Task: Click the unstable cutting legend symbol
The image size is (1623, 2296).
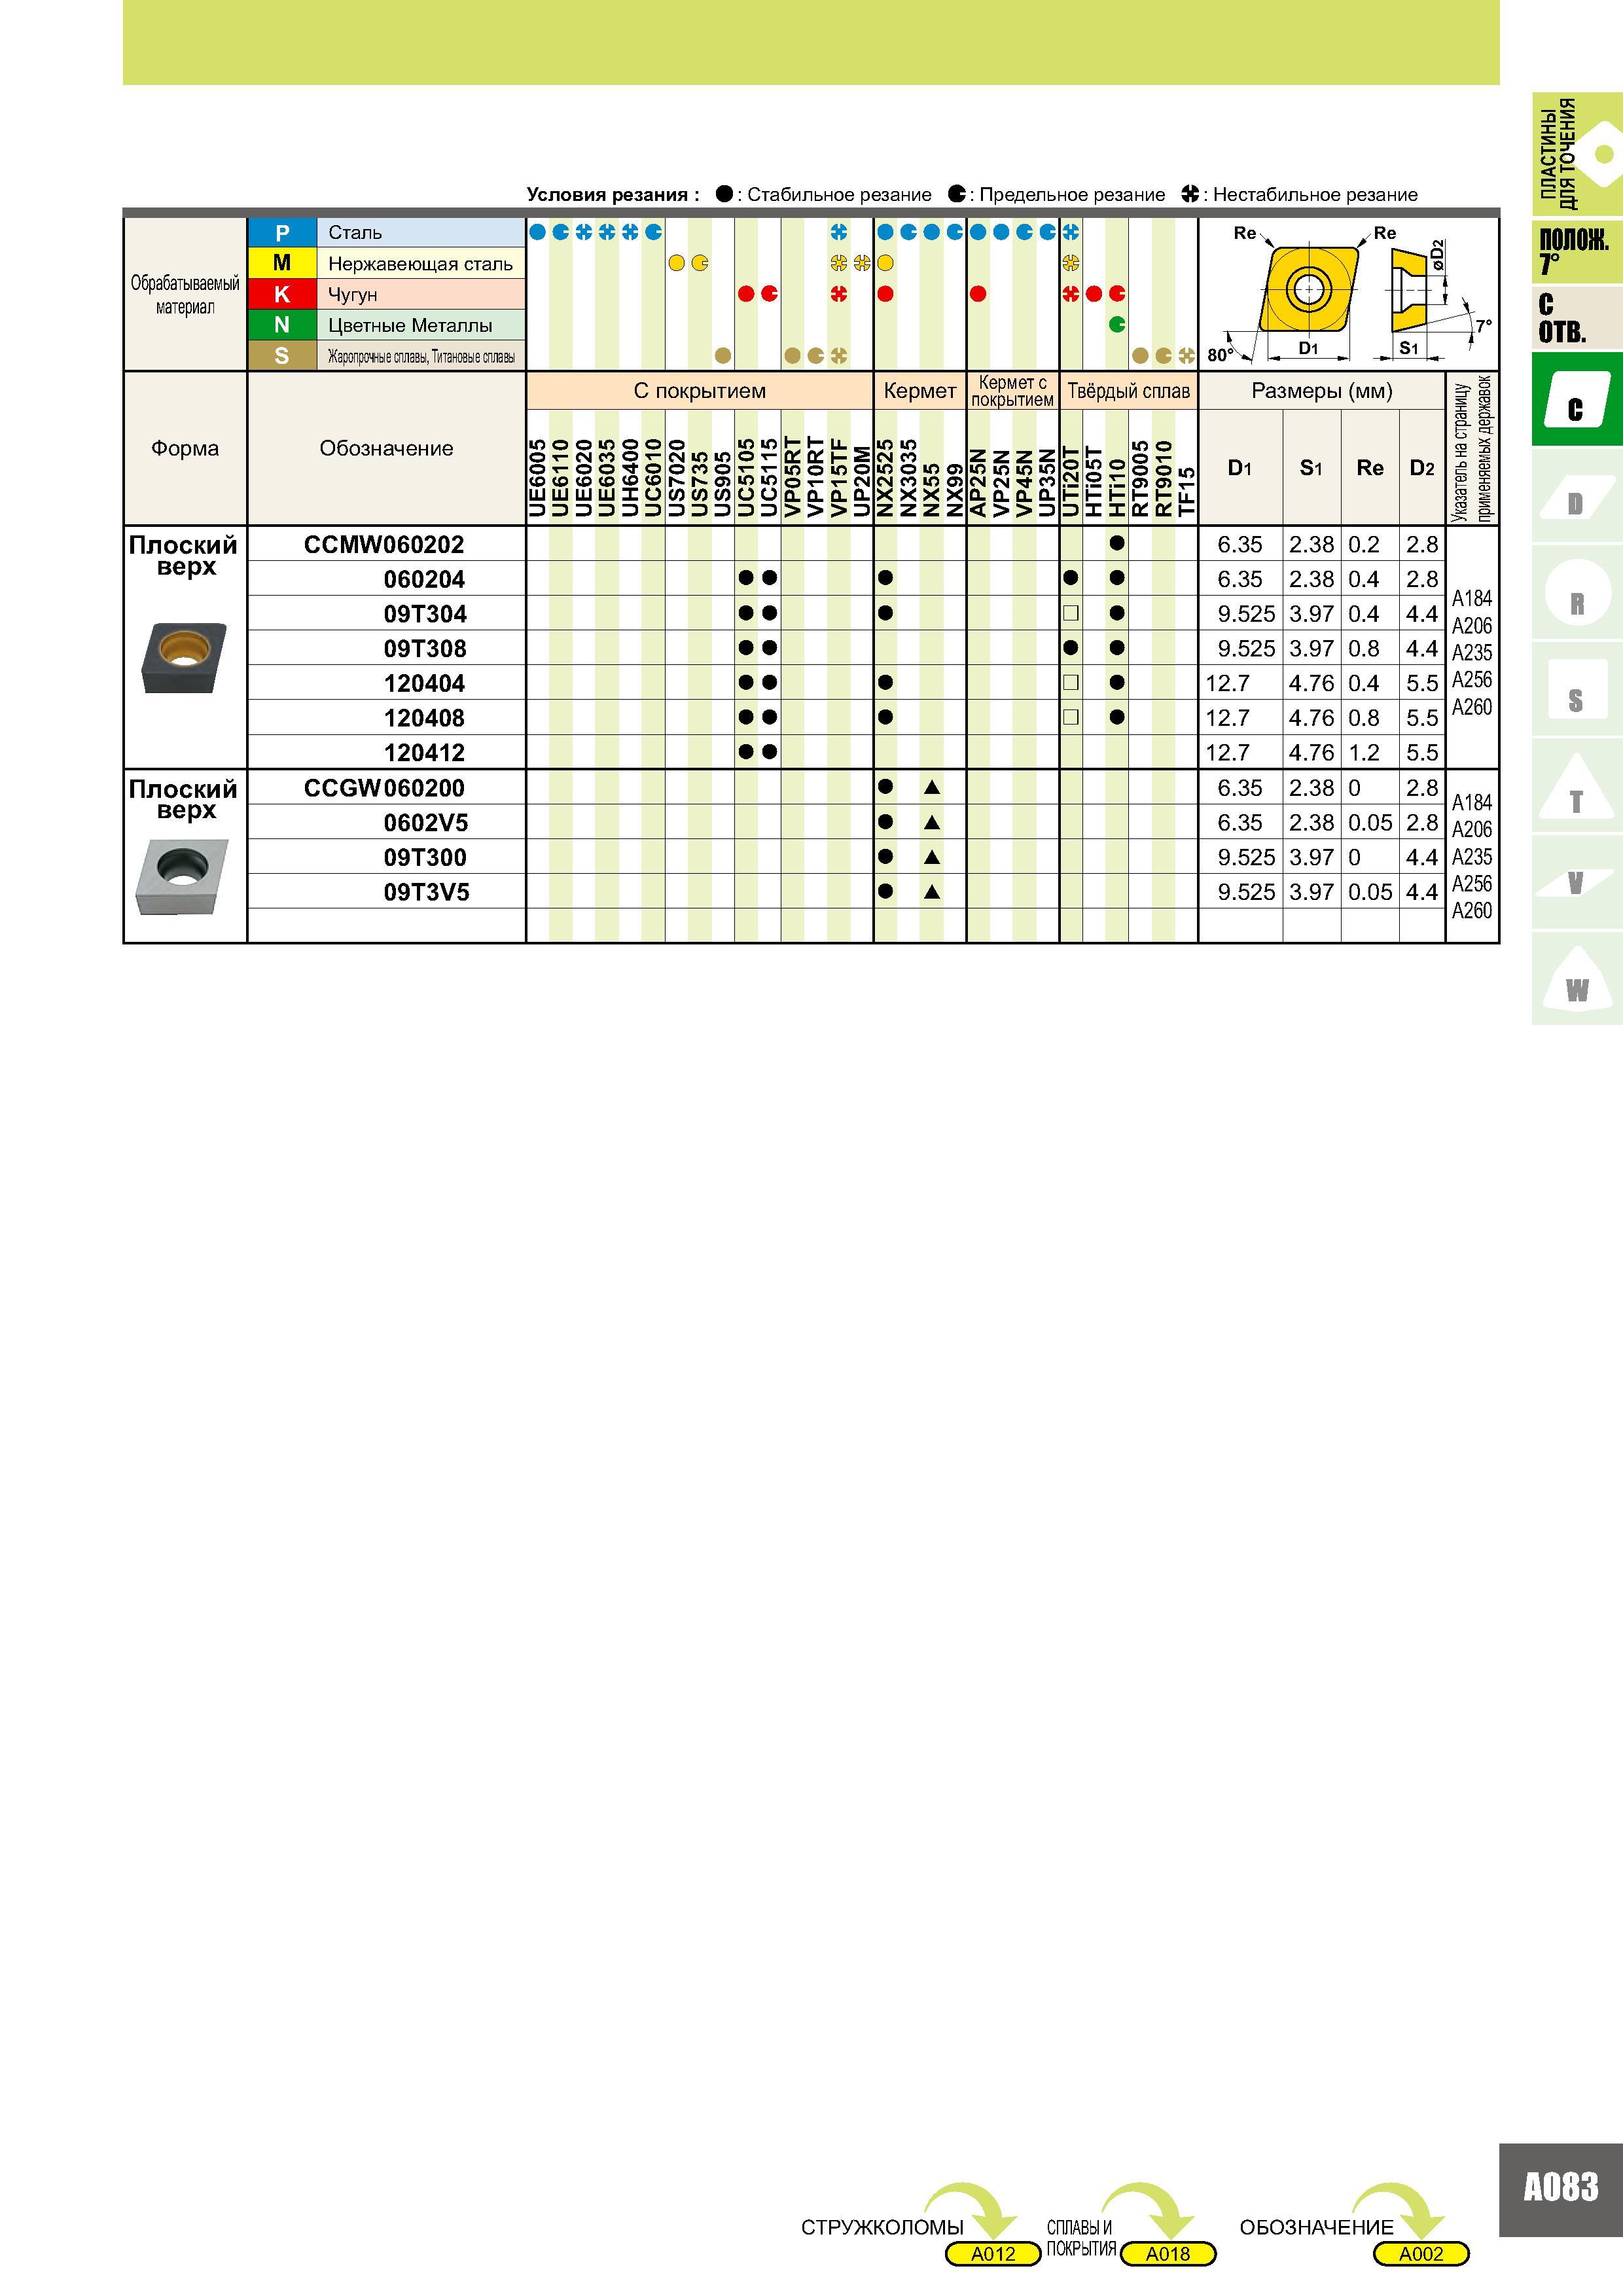Action: (1190, 194)
